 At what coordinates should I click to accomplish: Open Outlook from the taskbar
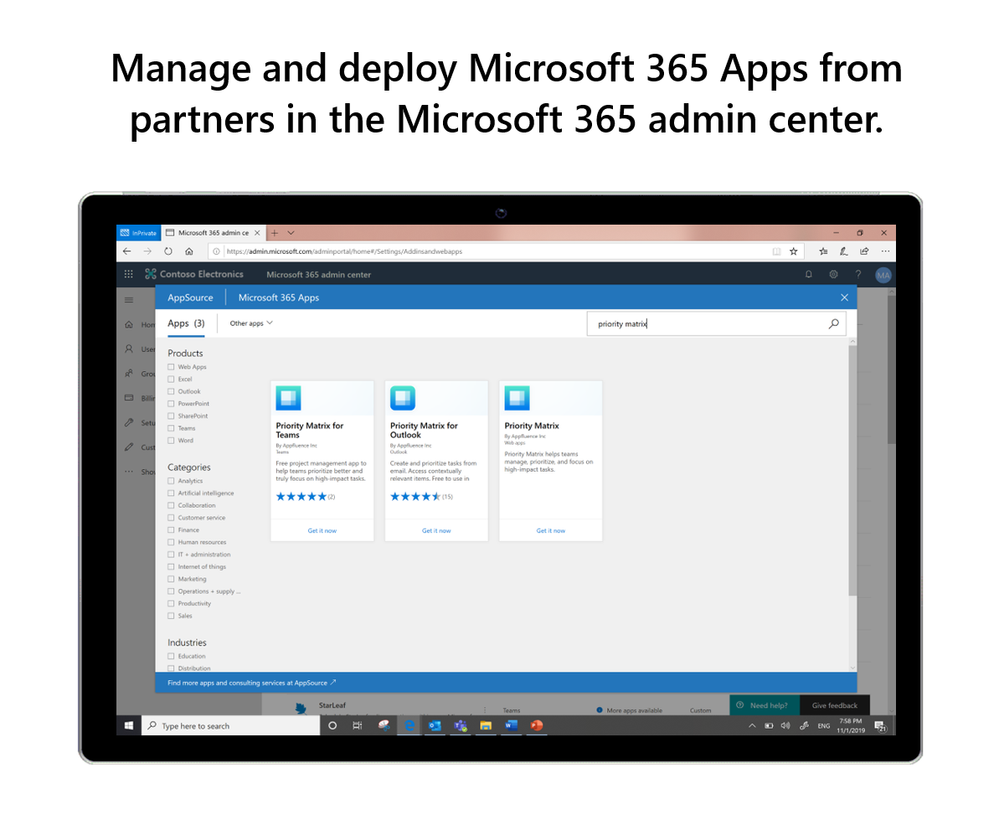[435, 726]
